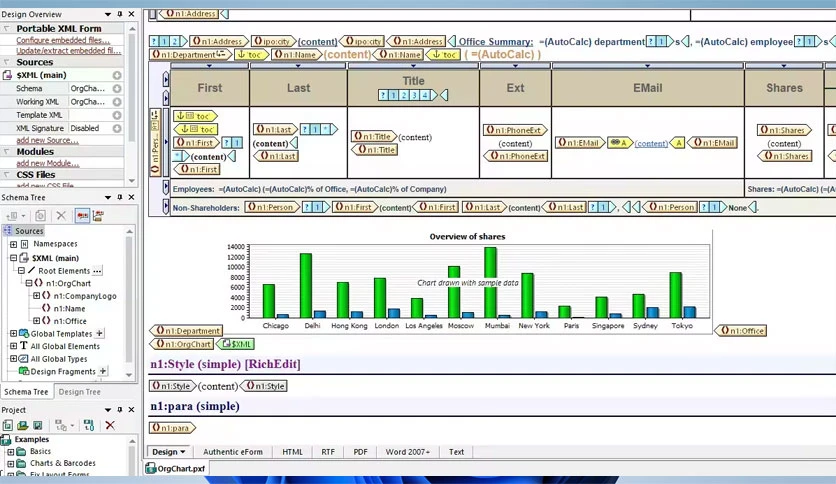The image size is (836, 484).
Task: Click Update/extract embedded files link
Action: 68,51
